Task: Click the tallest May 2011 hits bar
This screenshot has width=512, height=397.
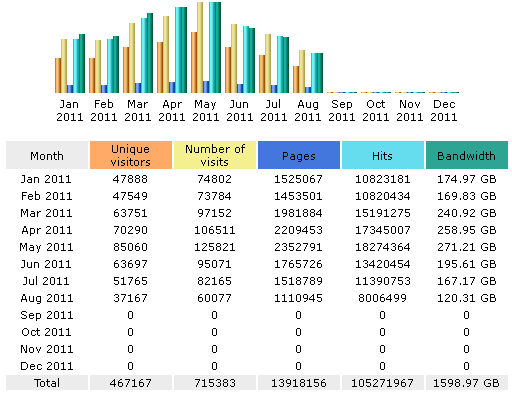Action: coord(212,47)
